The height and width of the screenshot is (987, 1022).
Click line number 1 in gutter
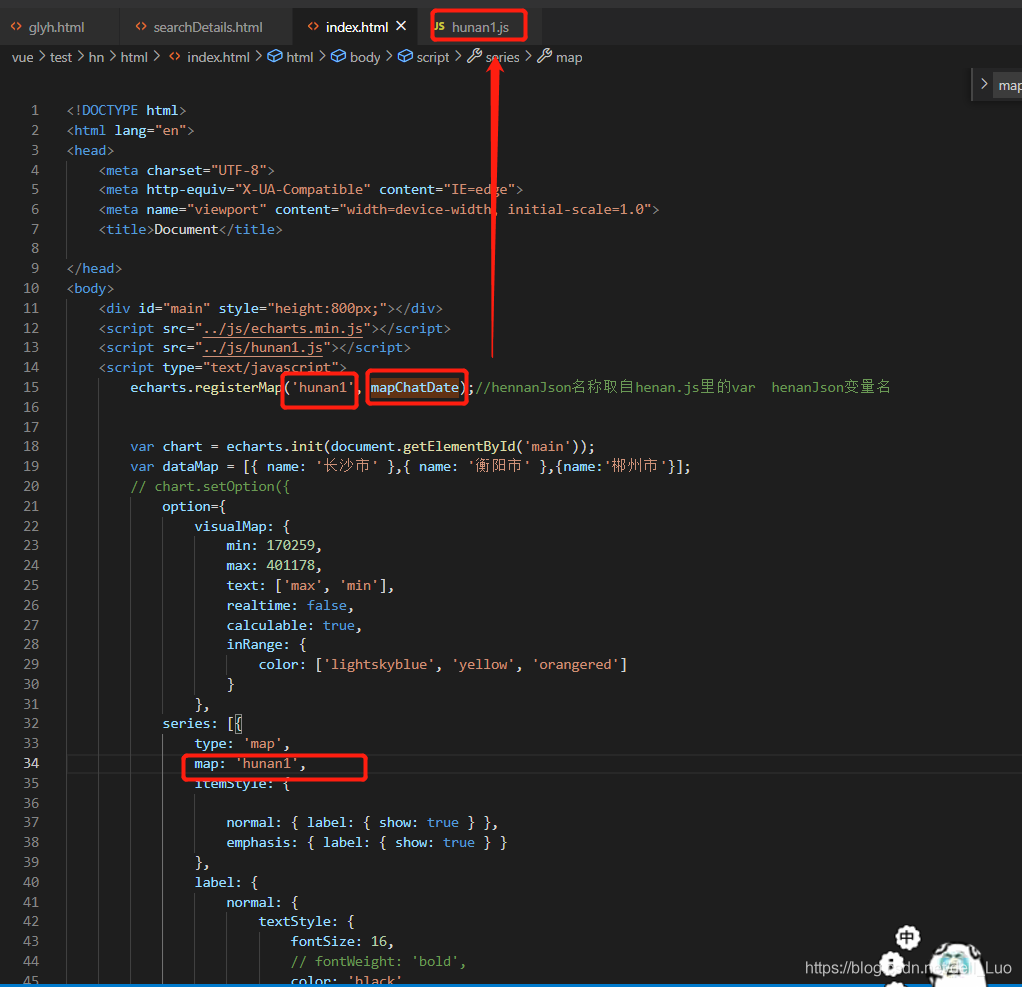click(35, 110)
